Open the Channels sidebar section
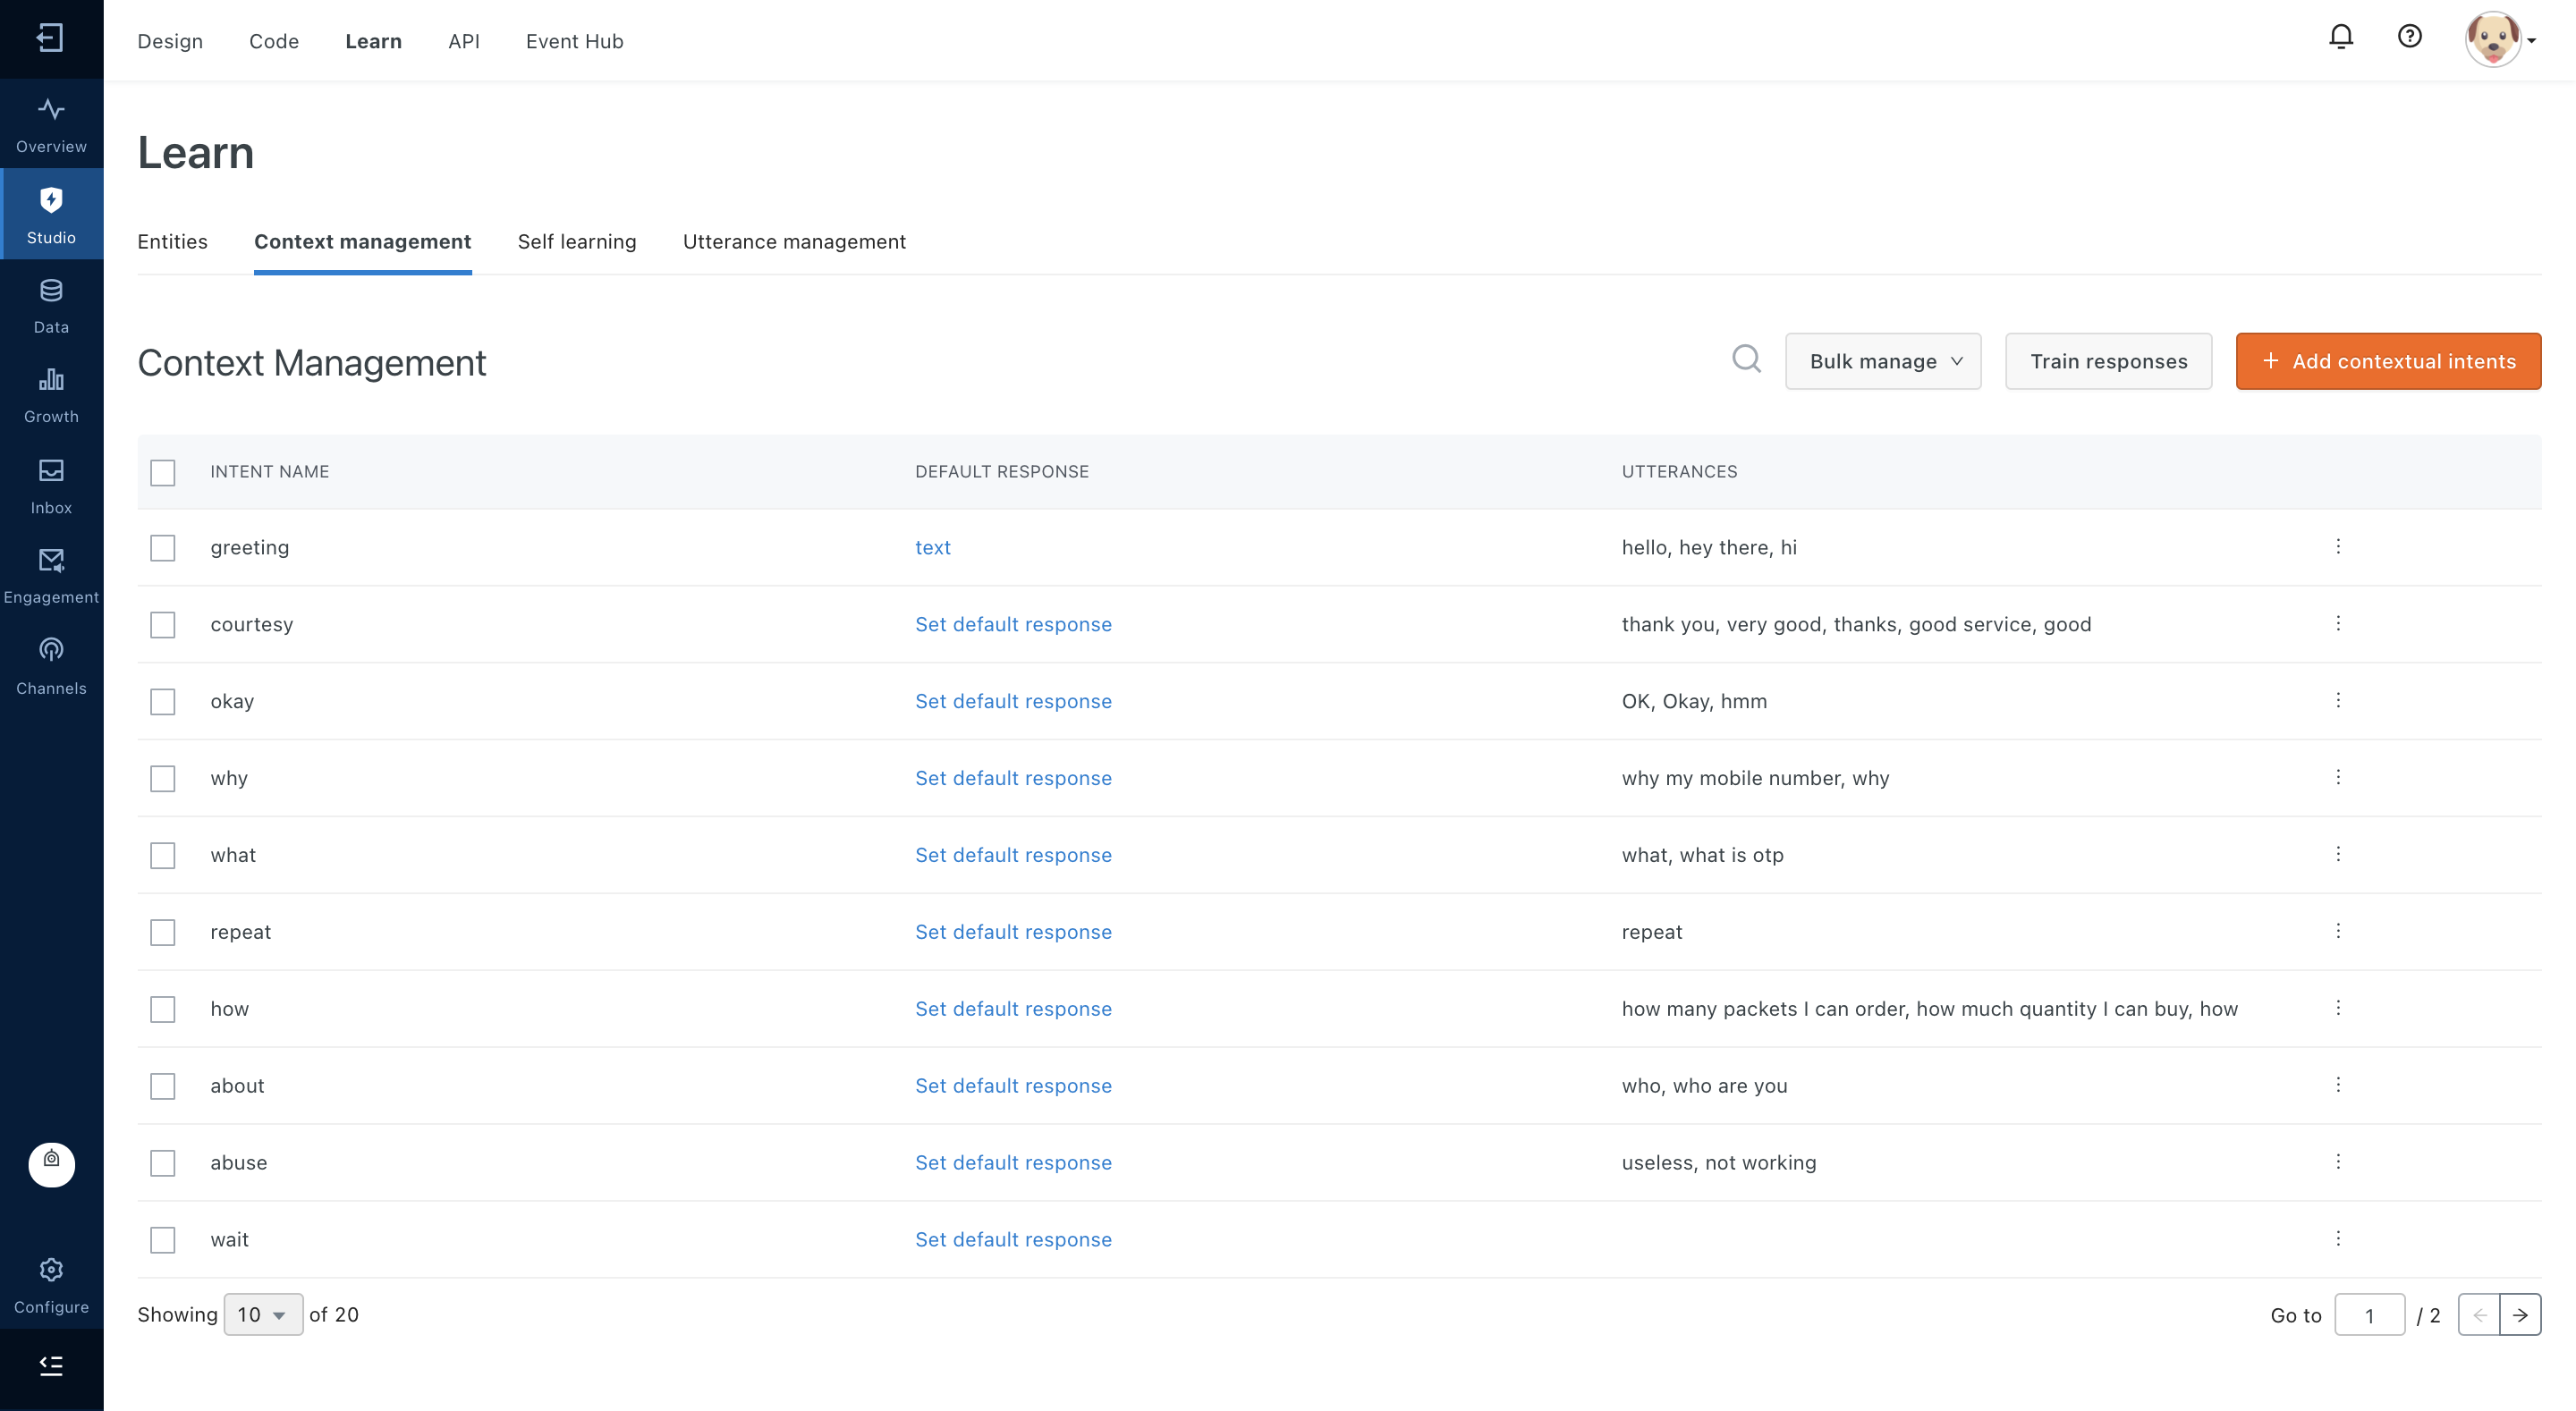Viewport: 2576px width, 1411px height. pos(51,667)
